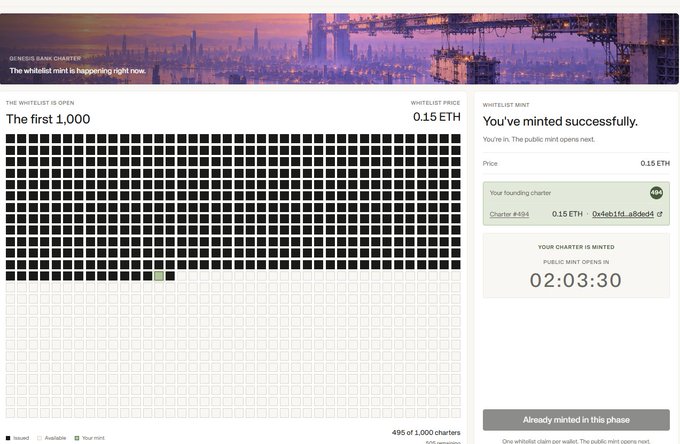Open the Charter #494 link
Image resolution: width=680 pixels, height=444 pixels.
pyautogui.click(x=509, y=214)
